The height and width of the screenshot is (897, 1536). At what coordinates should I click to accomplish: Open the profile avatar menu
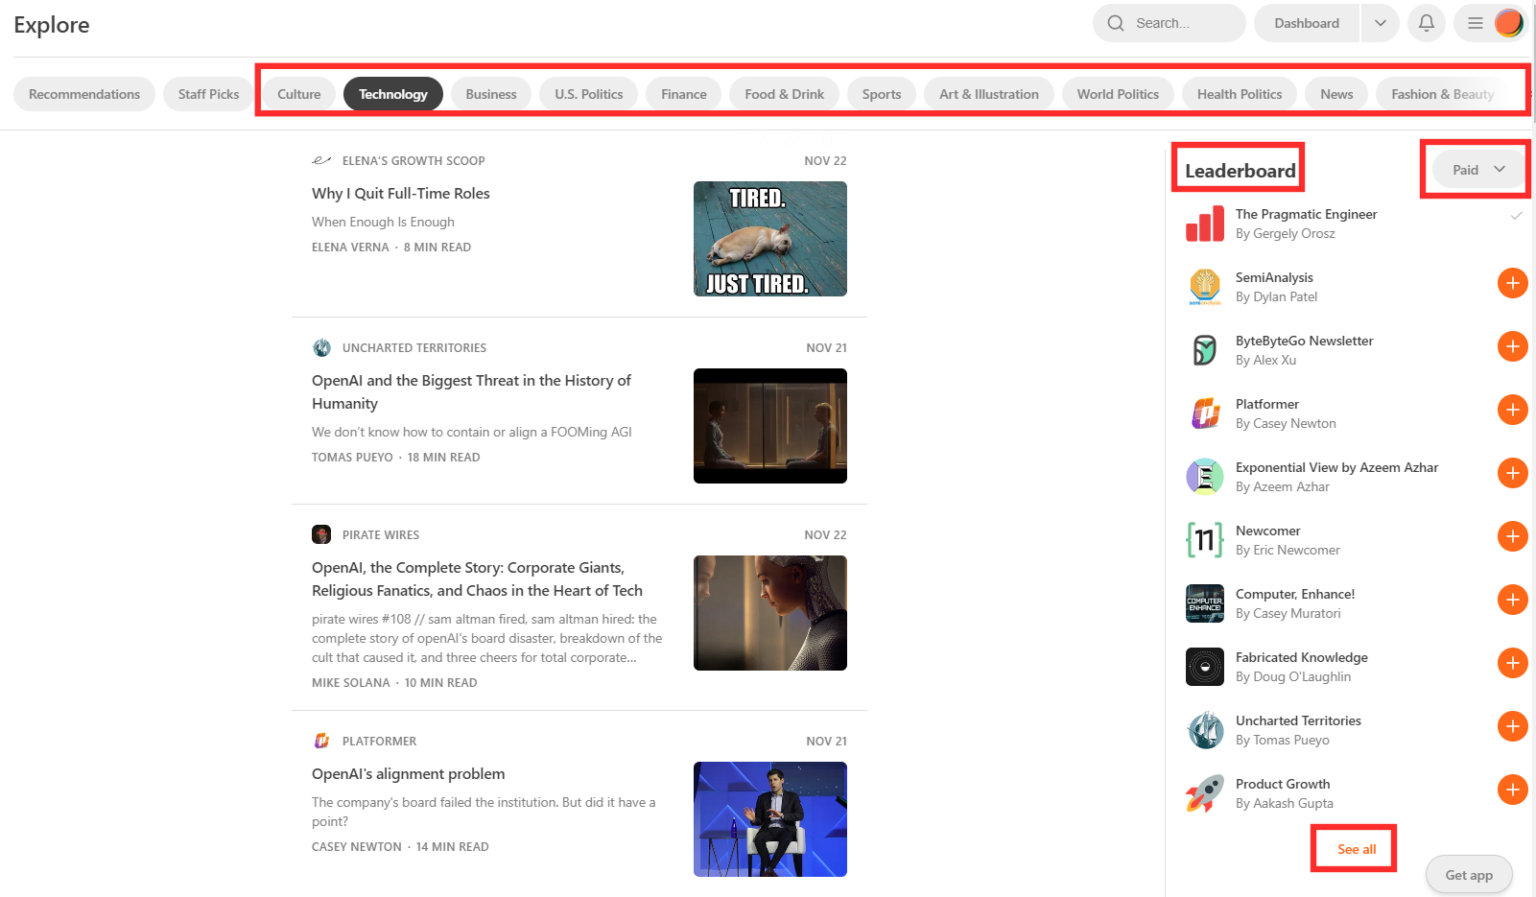(x=1508, y=23)
